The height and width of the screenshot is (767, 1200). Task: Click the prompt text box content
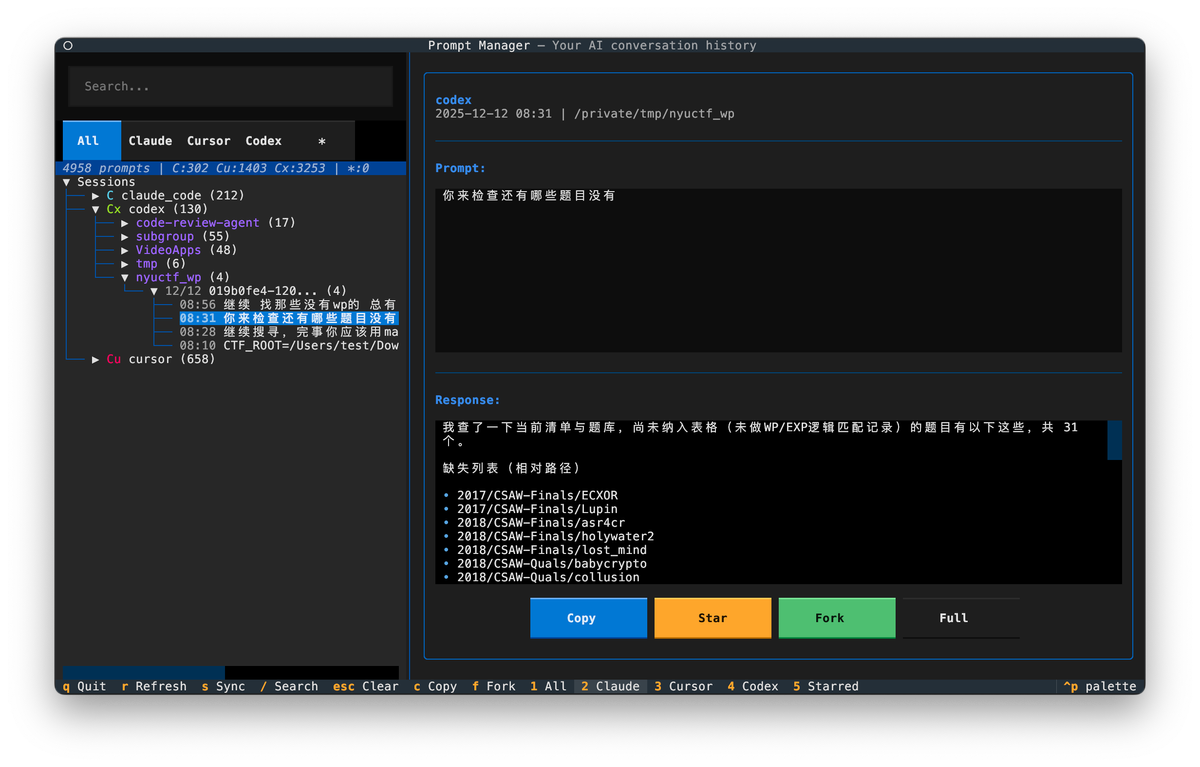[778, 270]
